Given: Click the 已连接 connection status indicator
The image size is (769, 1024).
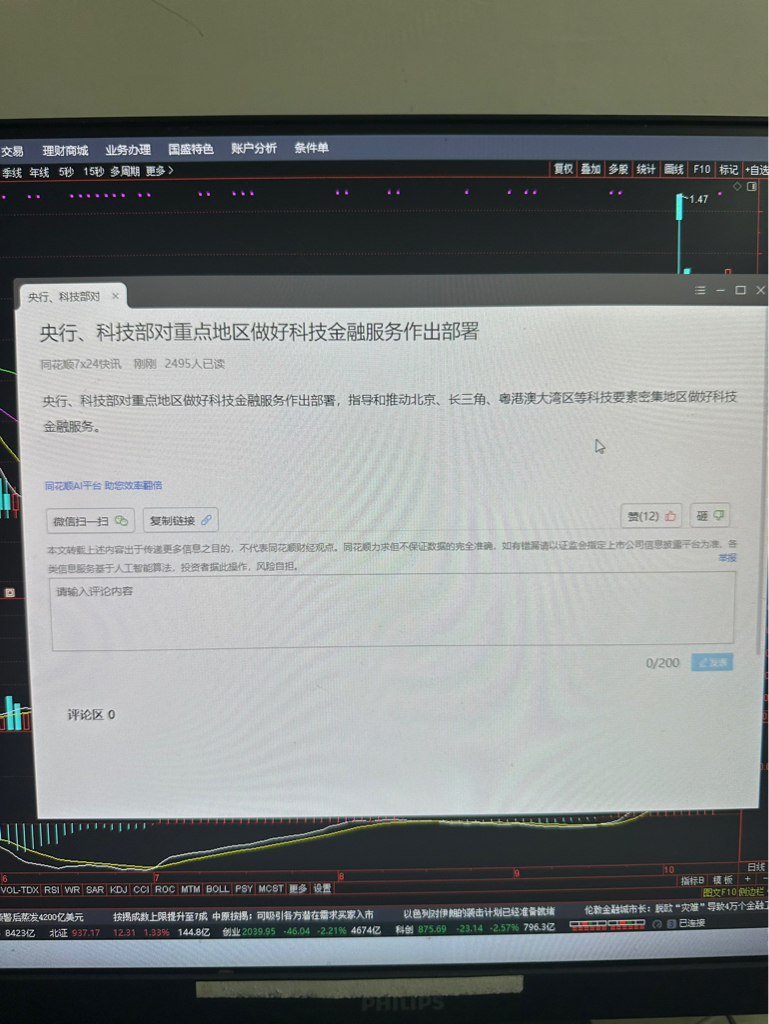Looking at the screenshot, I should click(691, 923).
